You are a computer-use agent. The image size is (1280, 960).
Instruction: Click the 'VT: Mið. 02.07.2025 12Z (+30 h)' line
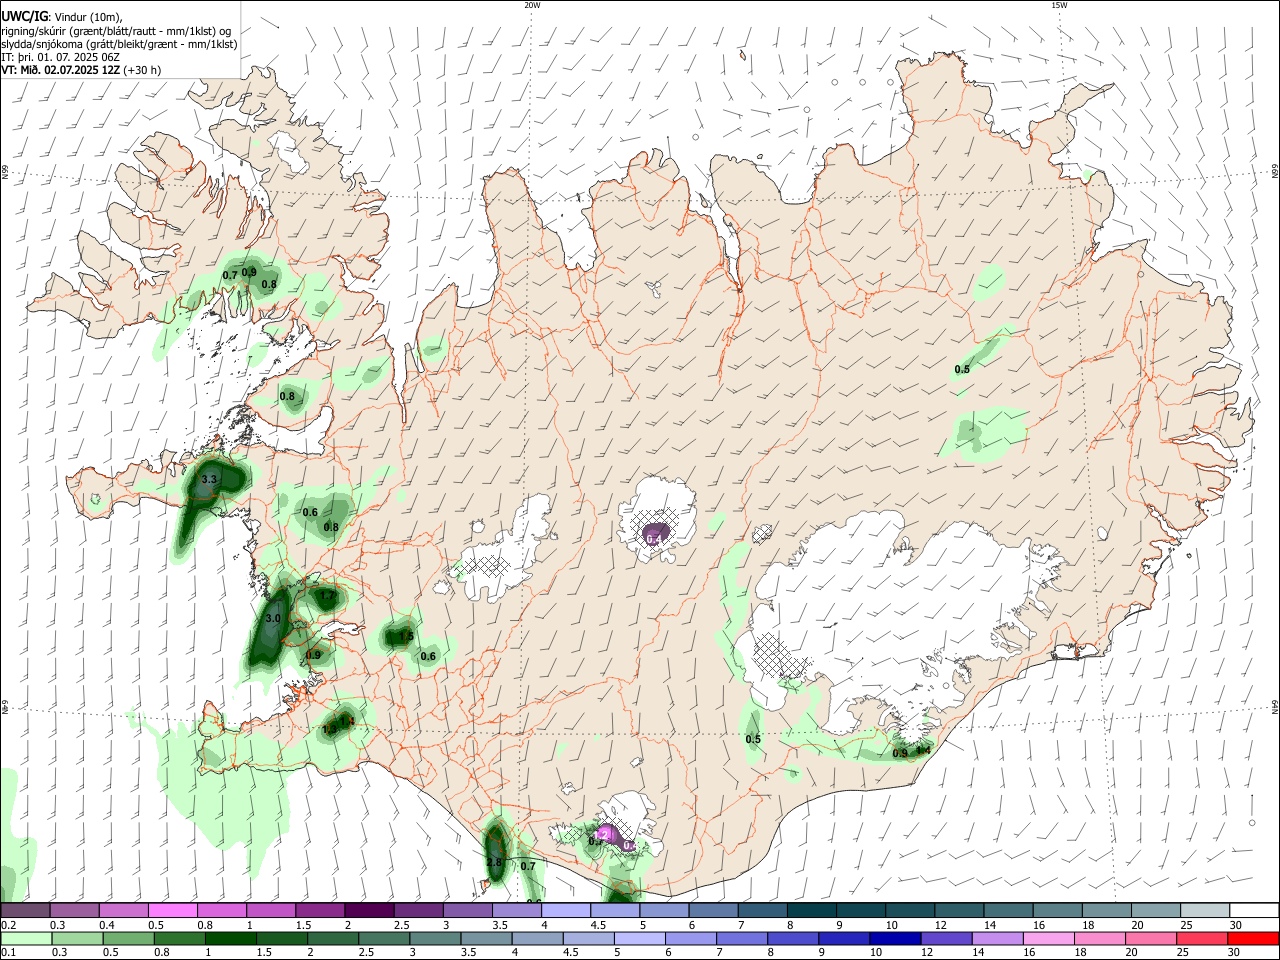click(x=81, y=70)
